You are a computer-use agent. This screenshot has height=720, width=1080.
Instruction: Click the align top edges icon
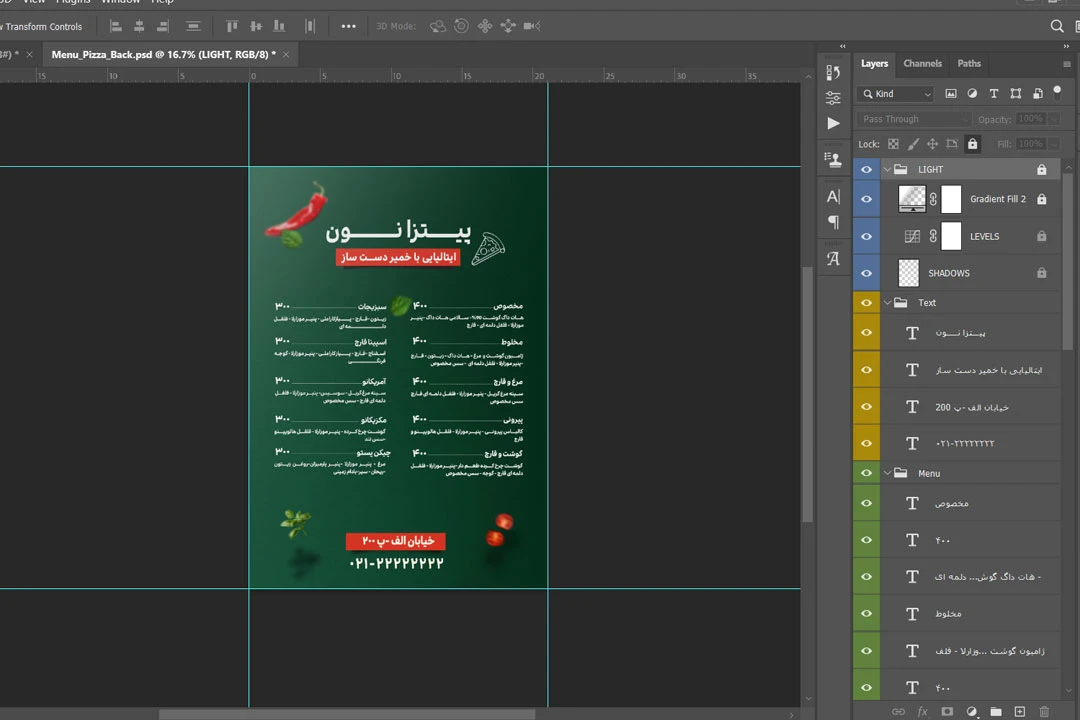coord(232,26)
